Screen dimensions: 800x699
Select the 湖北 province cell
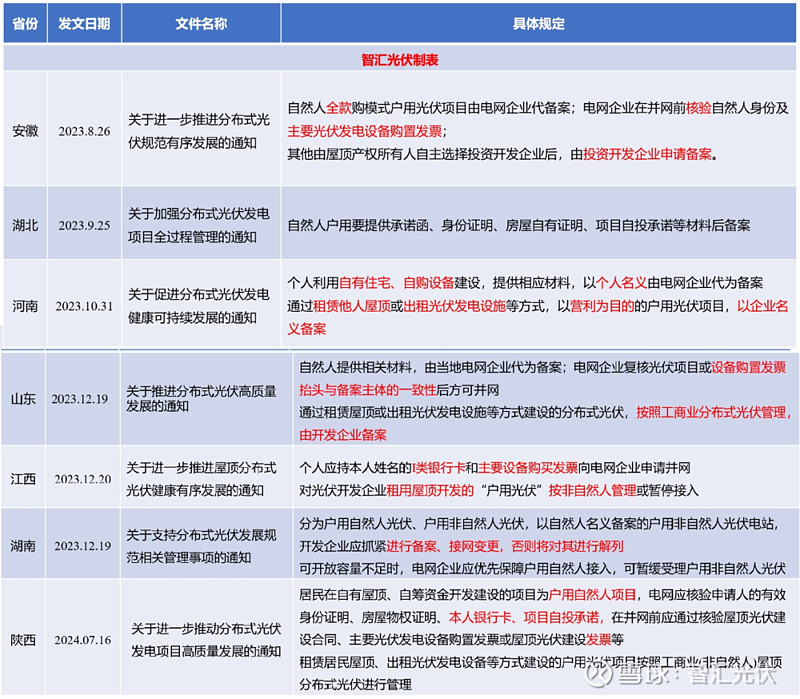(25, 225)
